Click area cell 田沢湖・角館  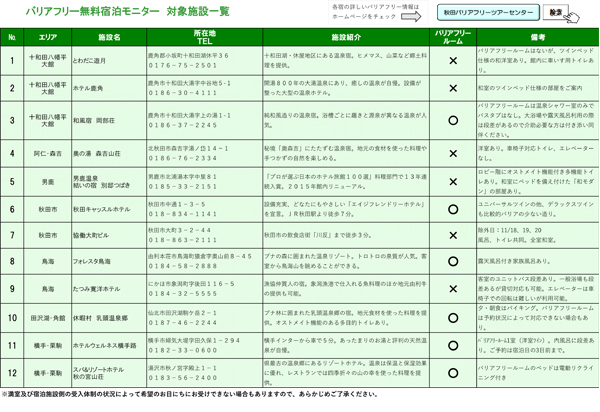point(47,318)
